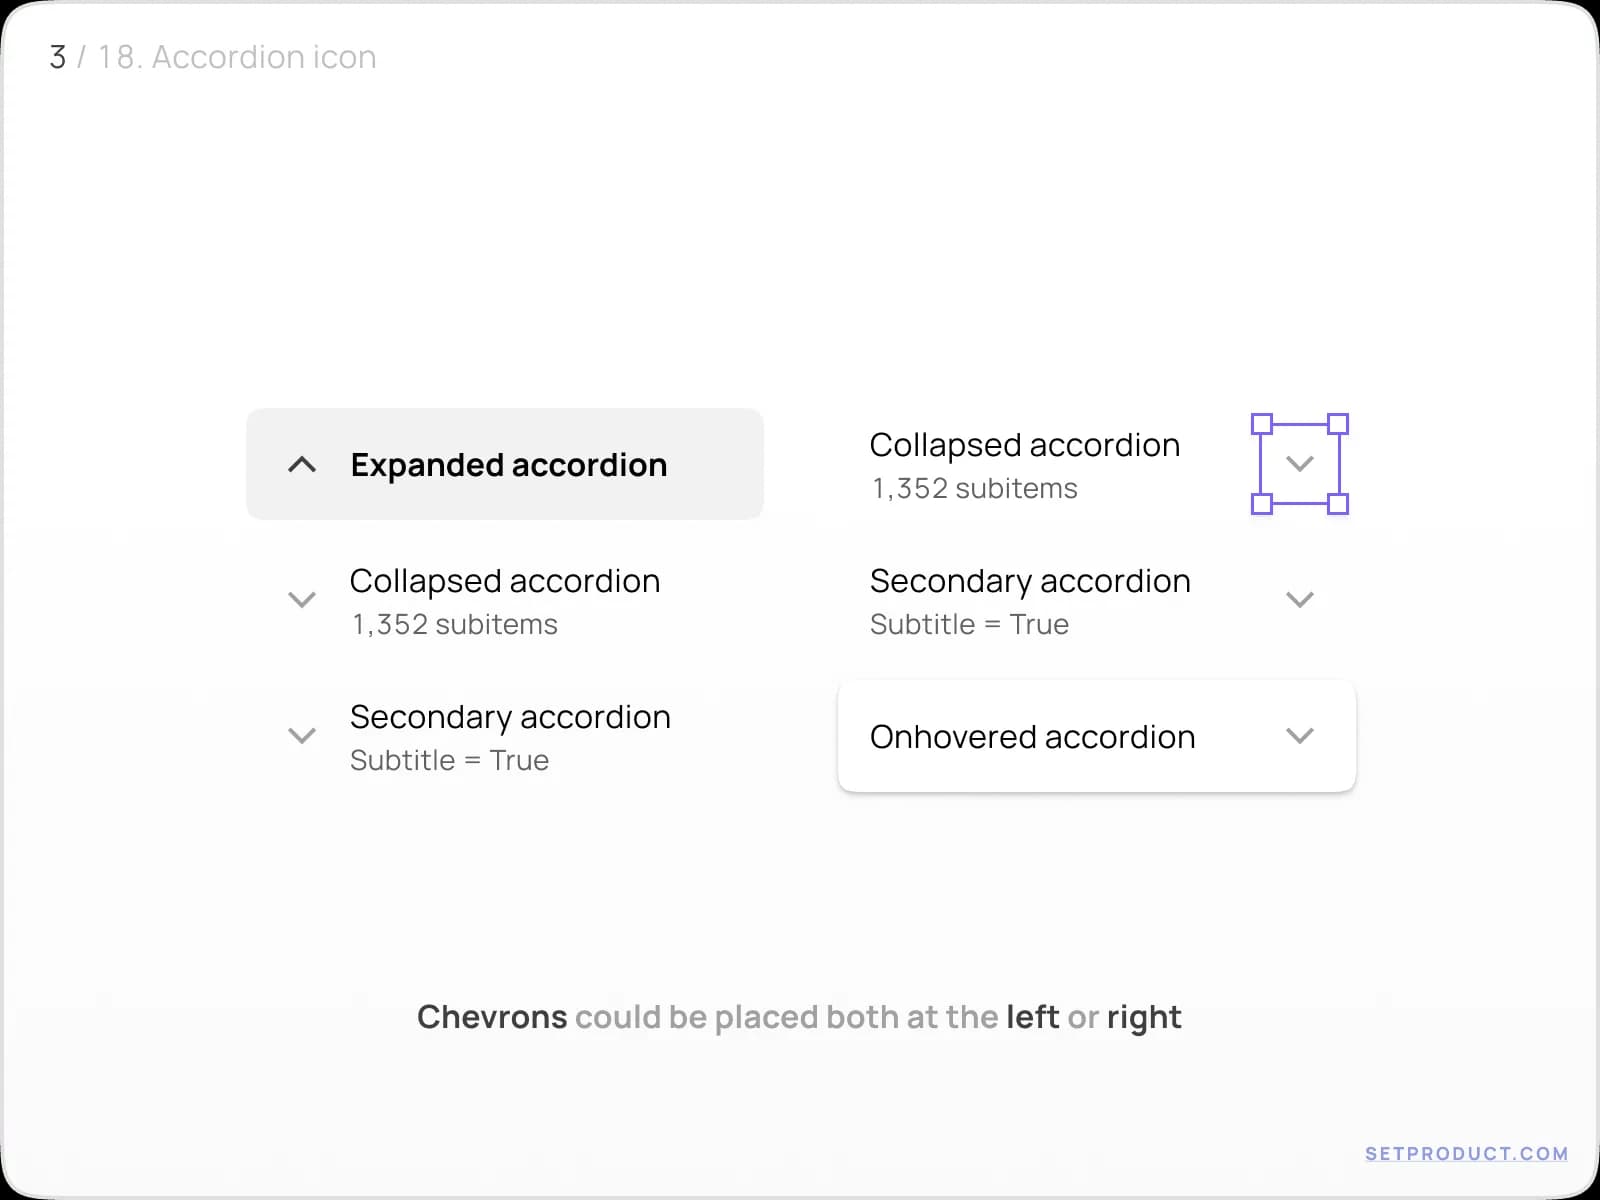The height and width of the screenshot is (1200, 1600).
Task: Click the chevron left of Collapsed accordion
Action: [x=303, y=599]
